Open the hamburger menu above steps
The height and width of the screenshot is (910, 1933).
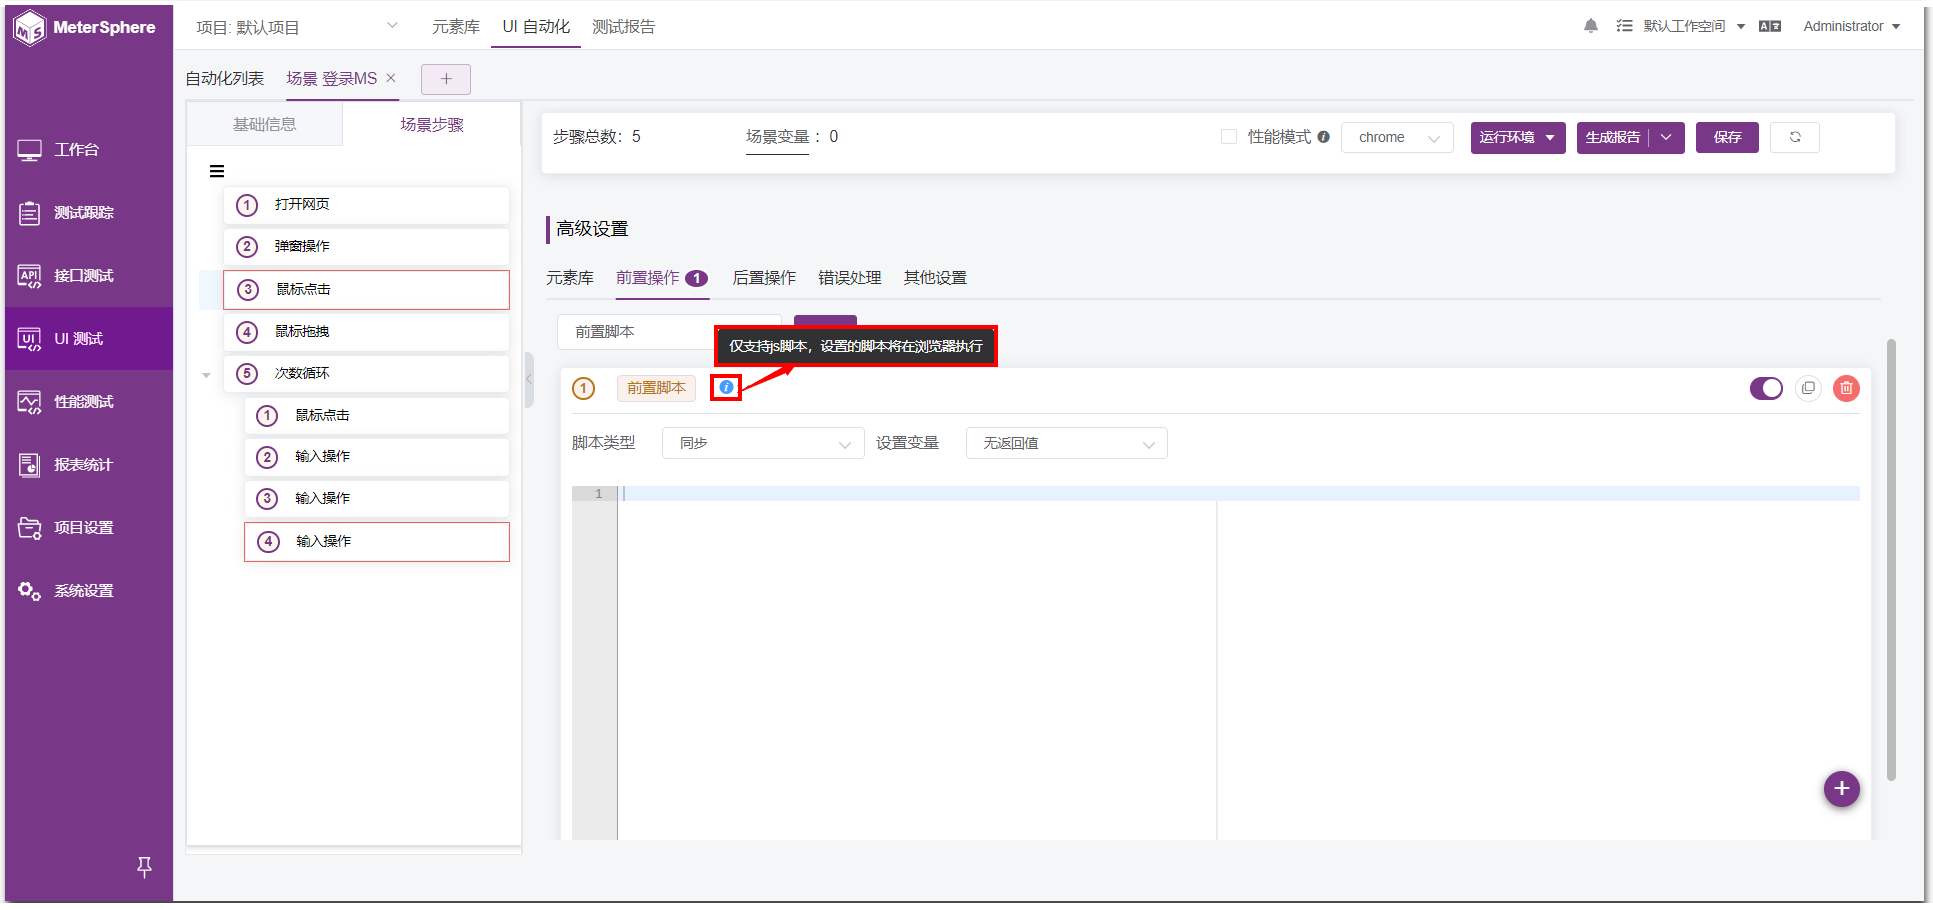[217, 171]
